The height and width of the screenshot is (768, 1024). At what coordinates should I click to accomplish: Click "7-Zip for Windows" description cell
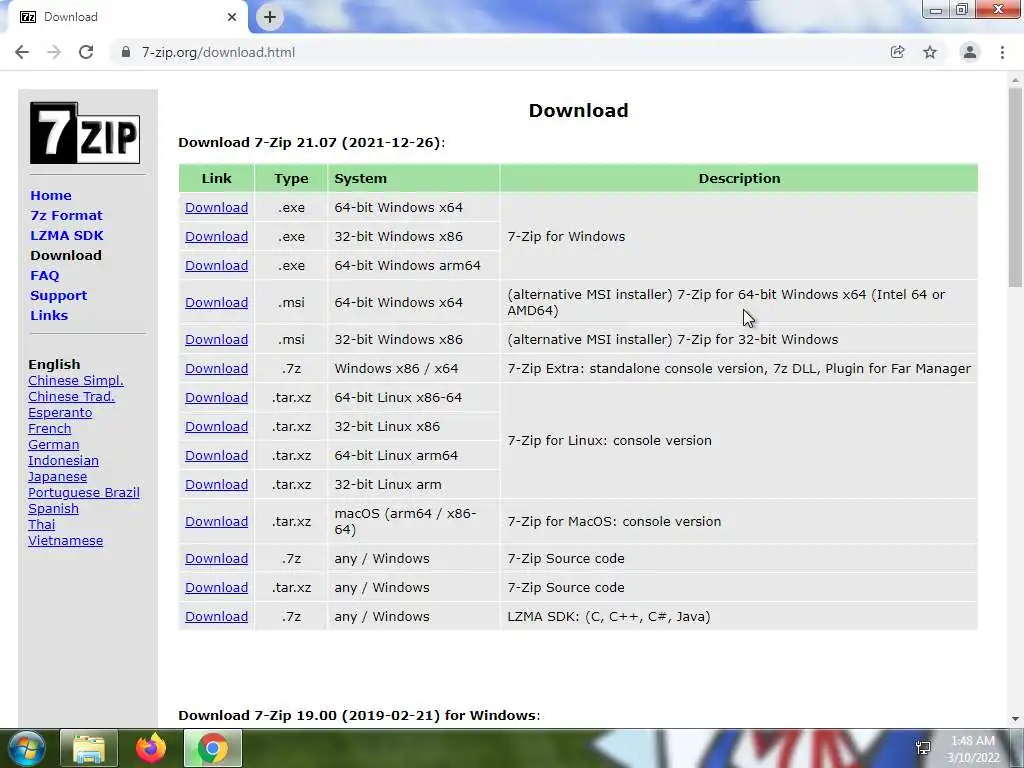[x=739, y=236]
